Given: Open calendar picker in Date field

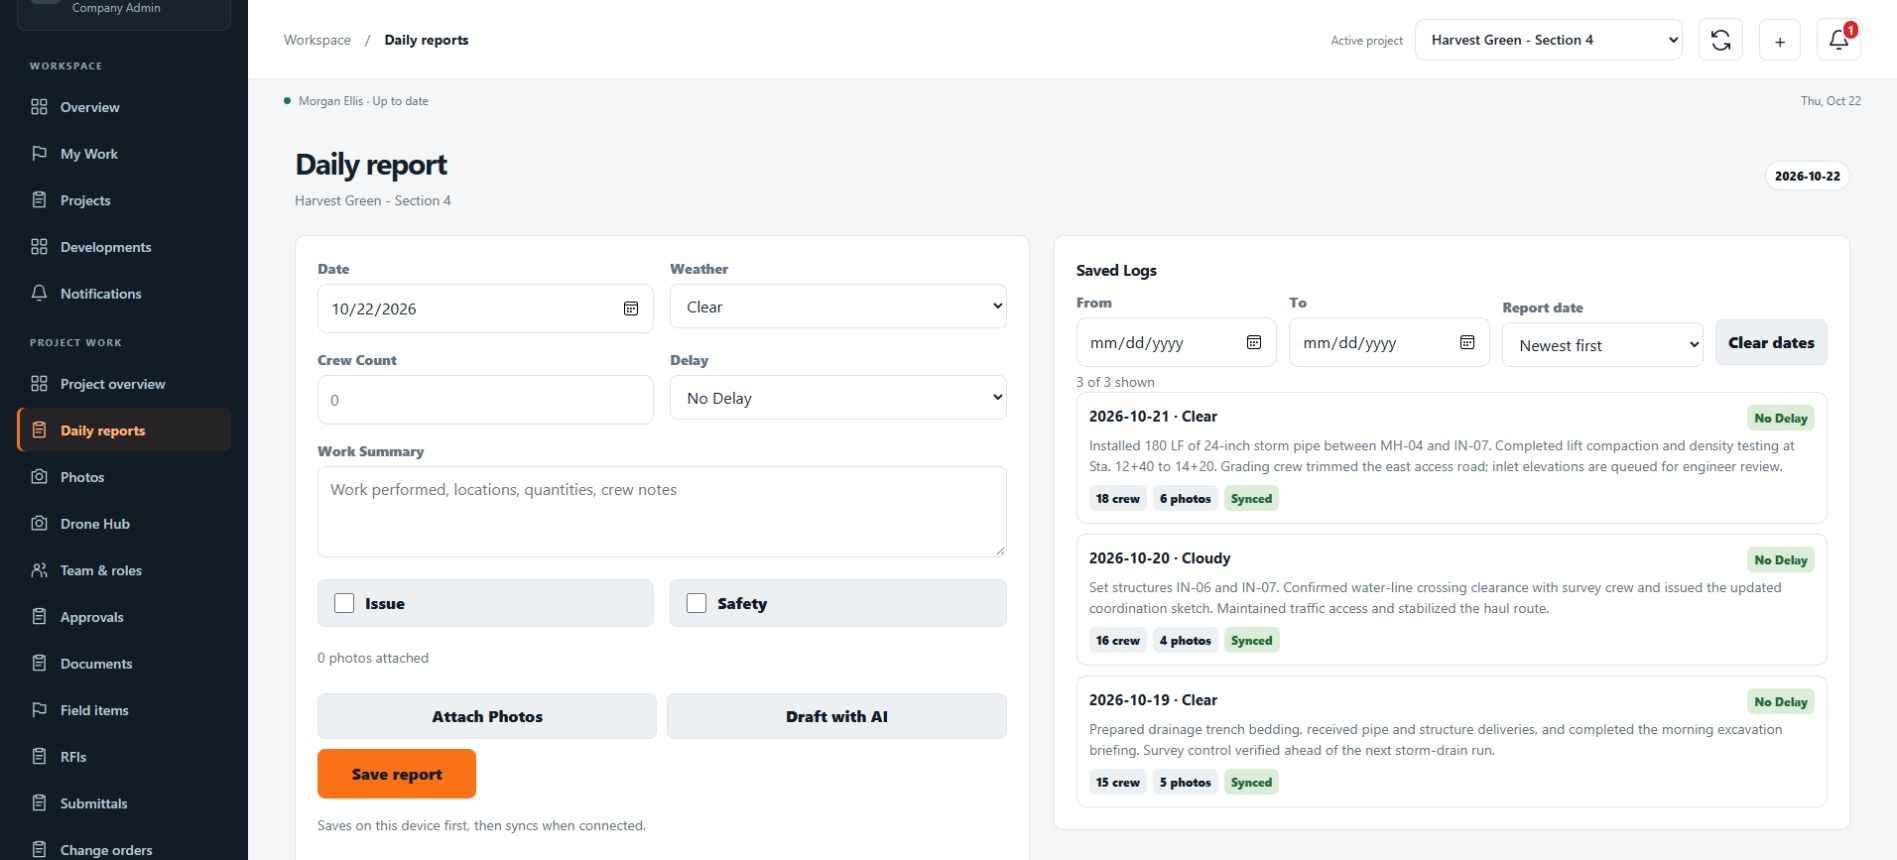Looking at the screenshot, I should 631,308.
